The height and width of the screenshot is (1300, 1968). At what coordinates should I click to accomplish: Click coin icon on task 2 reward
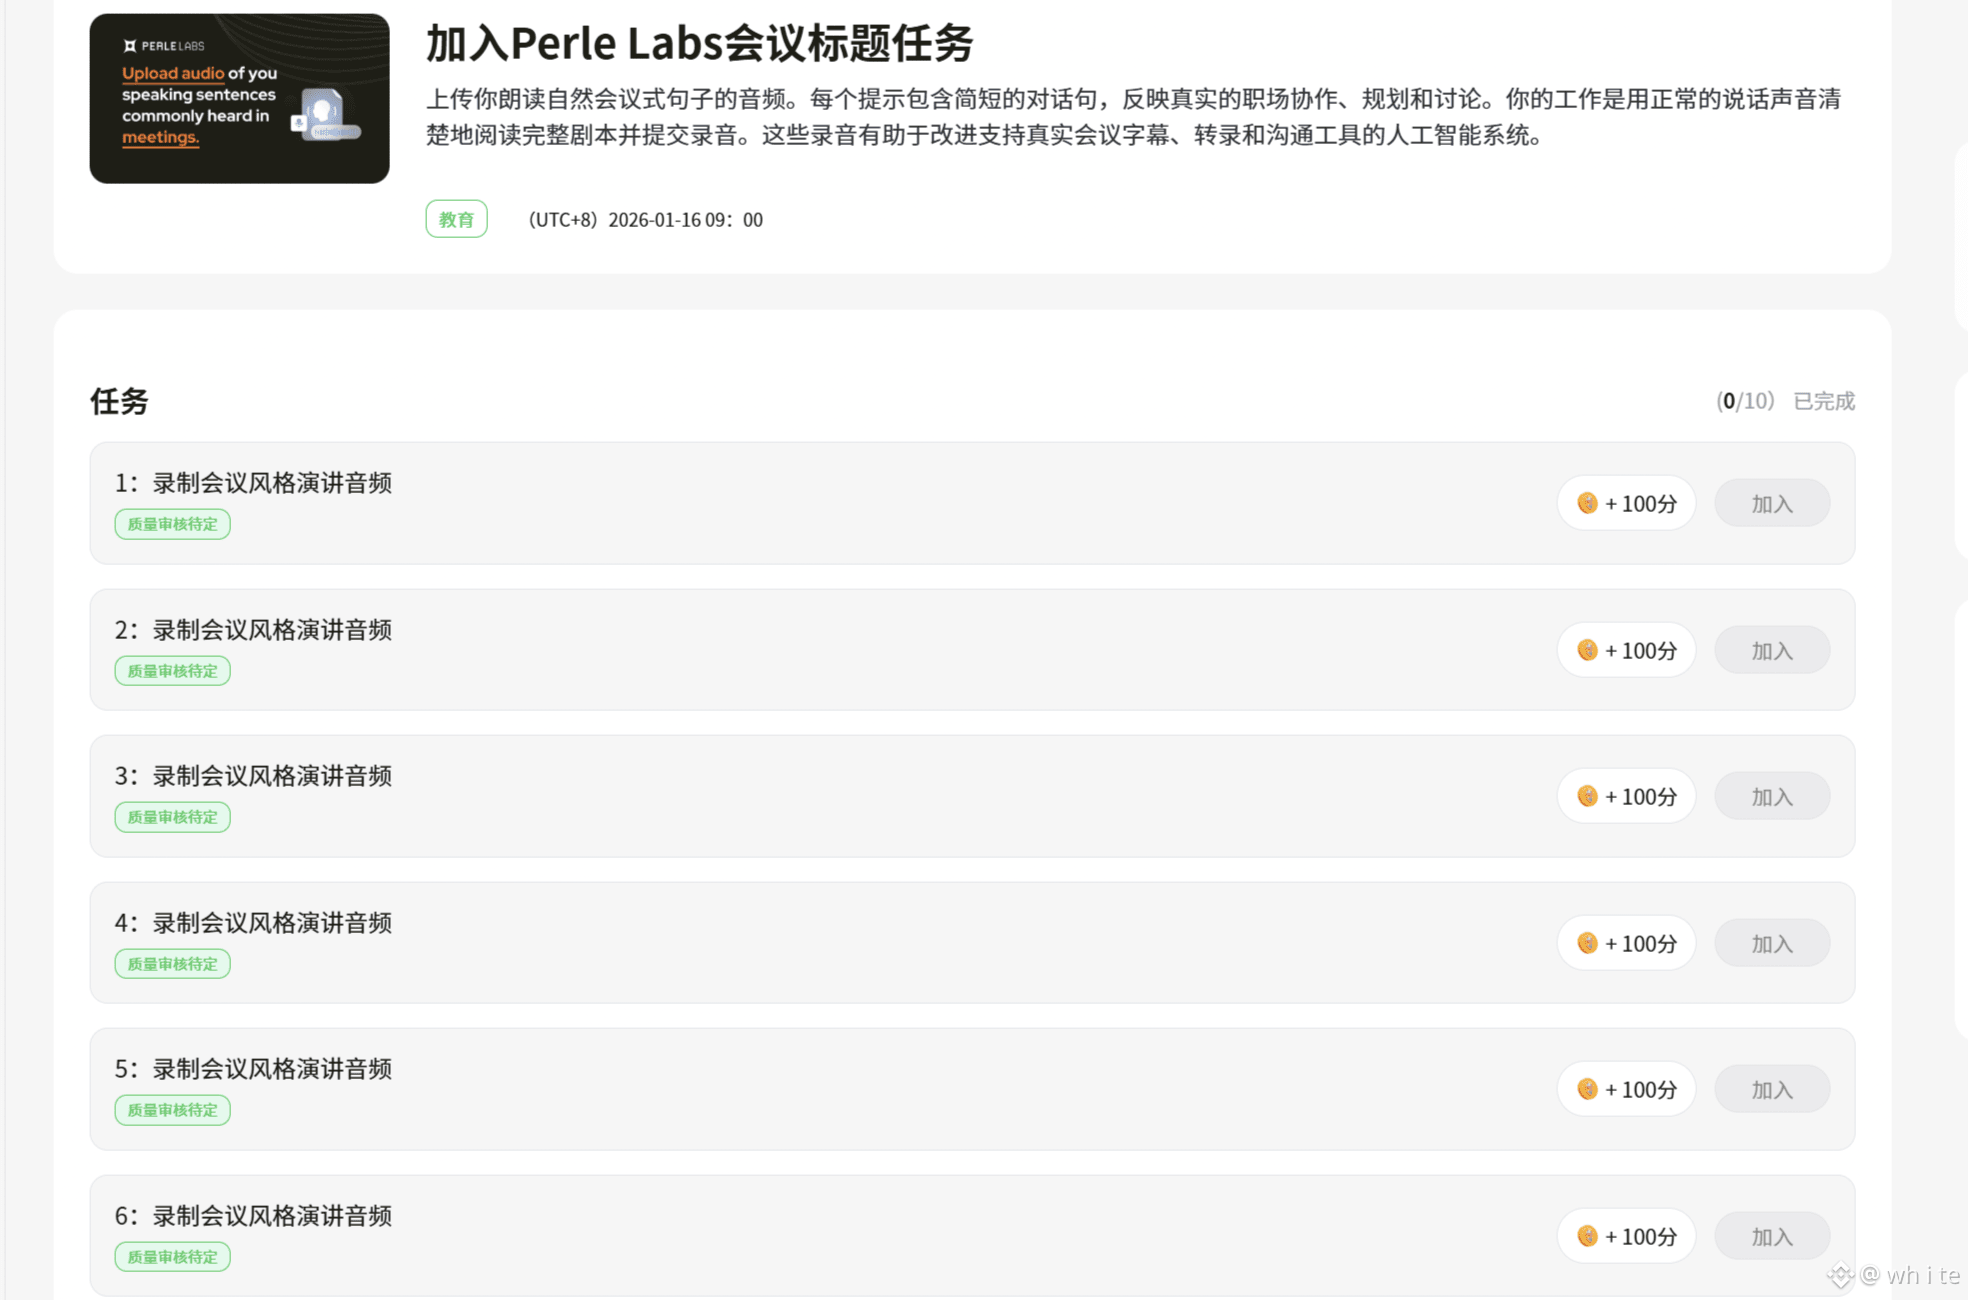click(x=1587, y=650)
